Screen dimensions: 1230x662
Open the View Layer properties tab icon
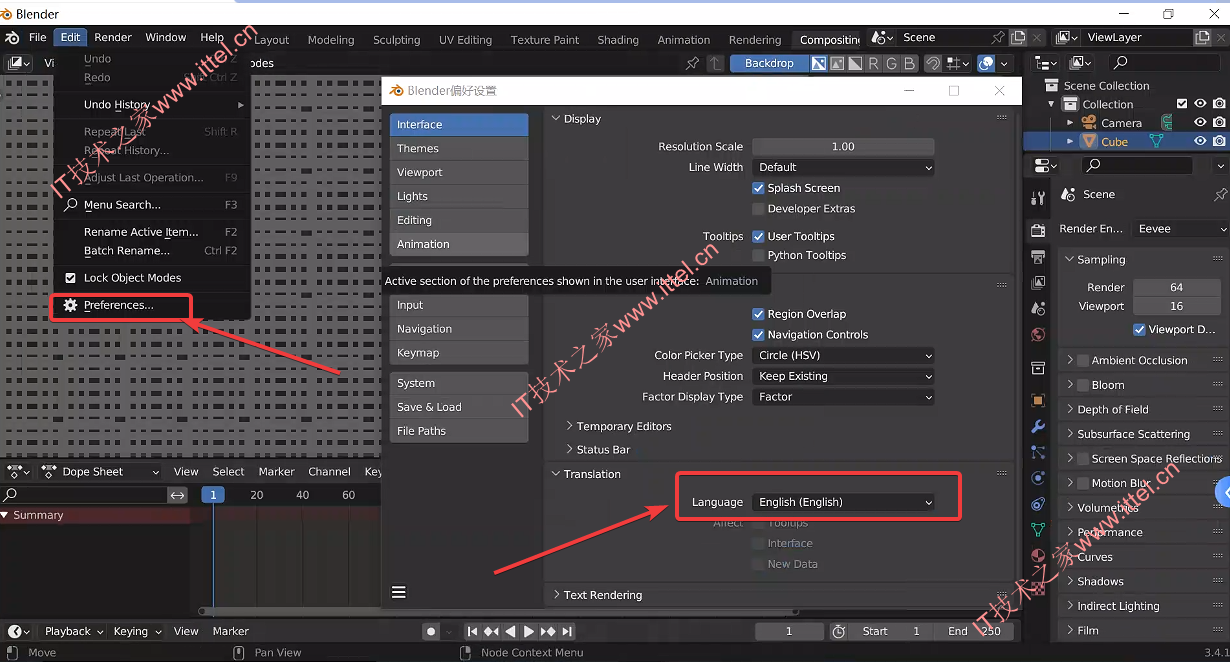click(1038, 283)
